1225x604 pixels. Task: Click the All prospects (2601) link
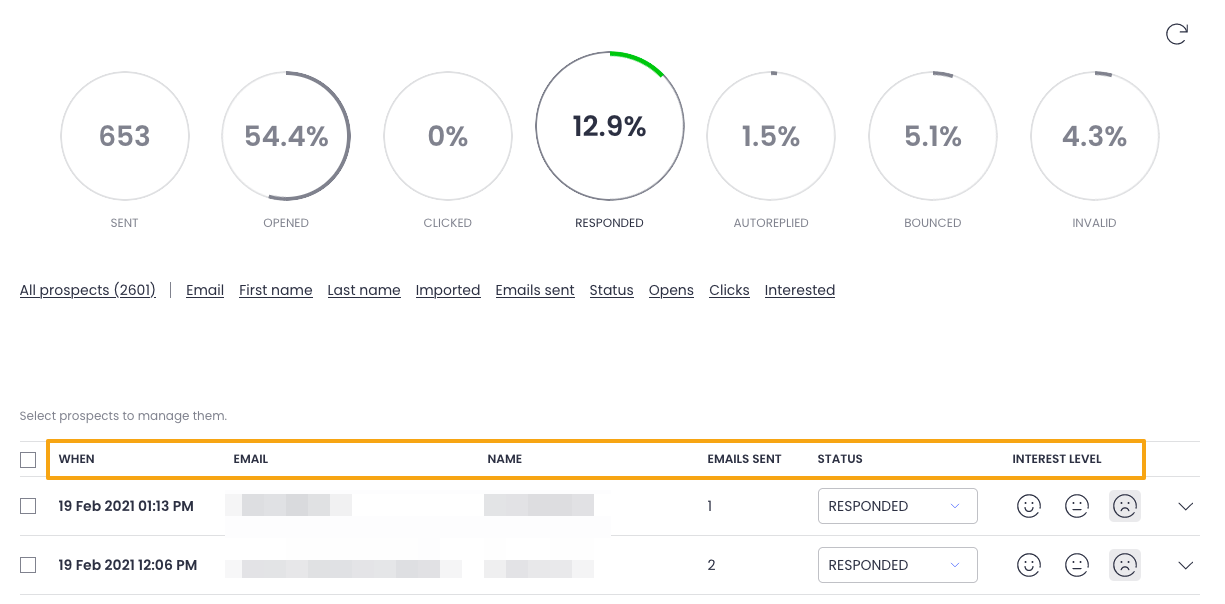coord(88,290)
